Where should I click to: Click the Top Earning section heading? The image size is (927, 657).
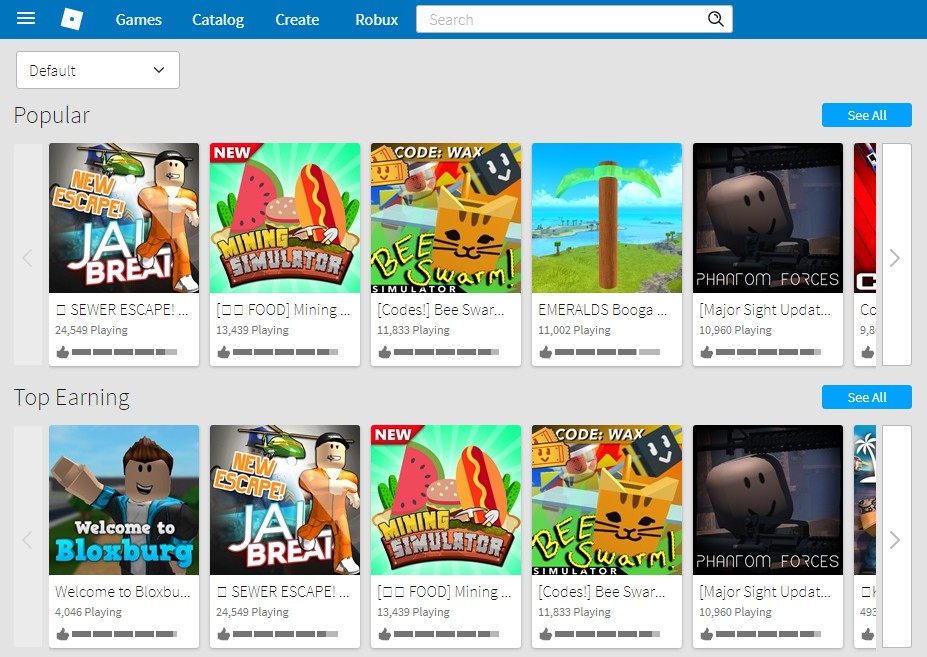click(x=72, y=397)
